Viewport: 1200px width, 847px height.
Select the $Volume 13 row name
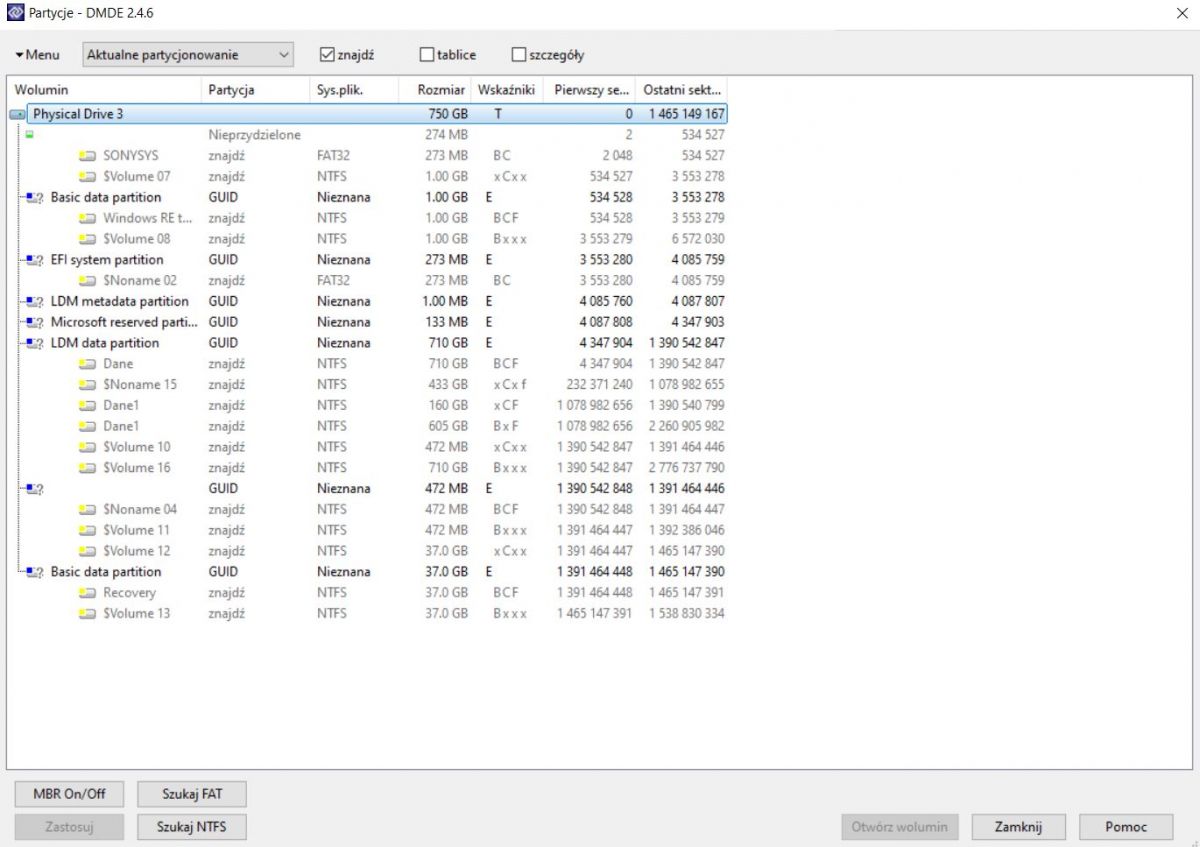click(x=136, y=614)
